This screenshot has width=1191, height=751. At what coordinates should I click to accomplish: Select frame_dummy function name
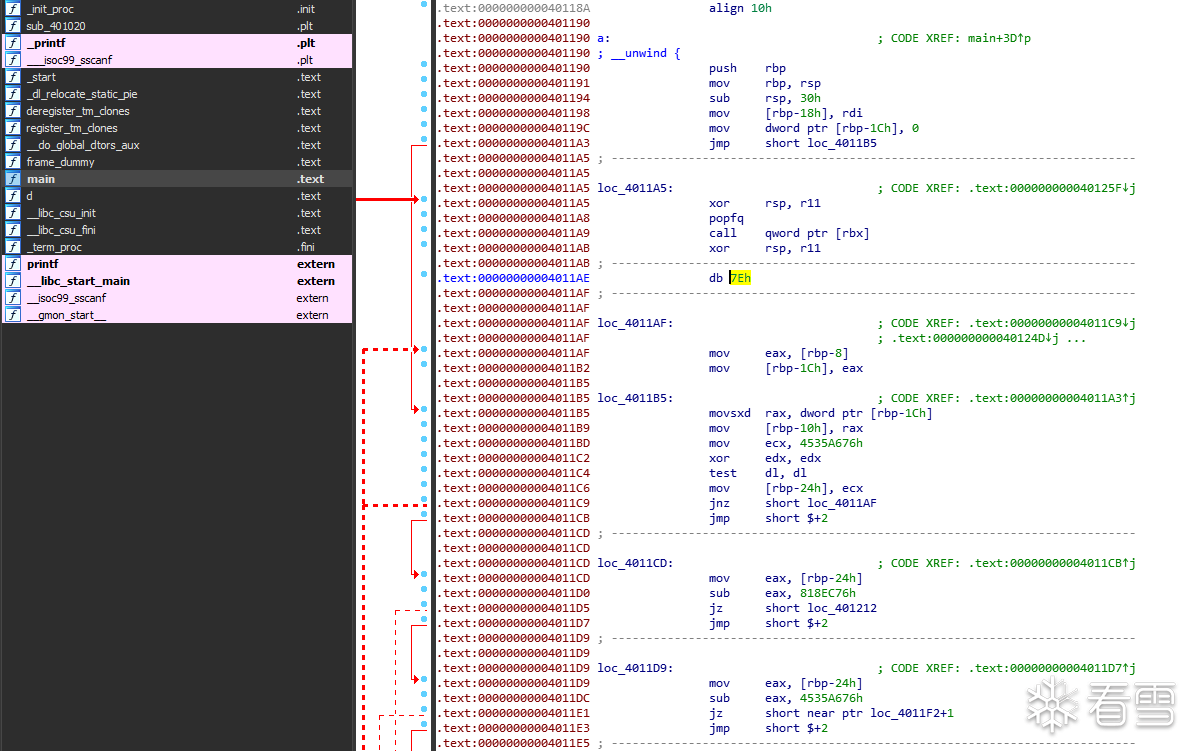(x=60, y=162)
